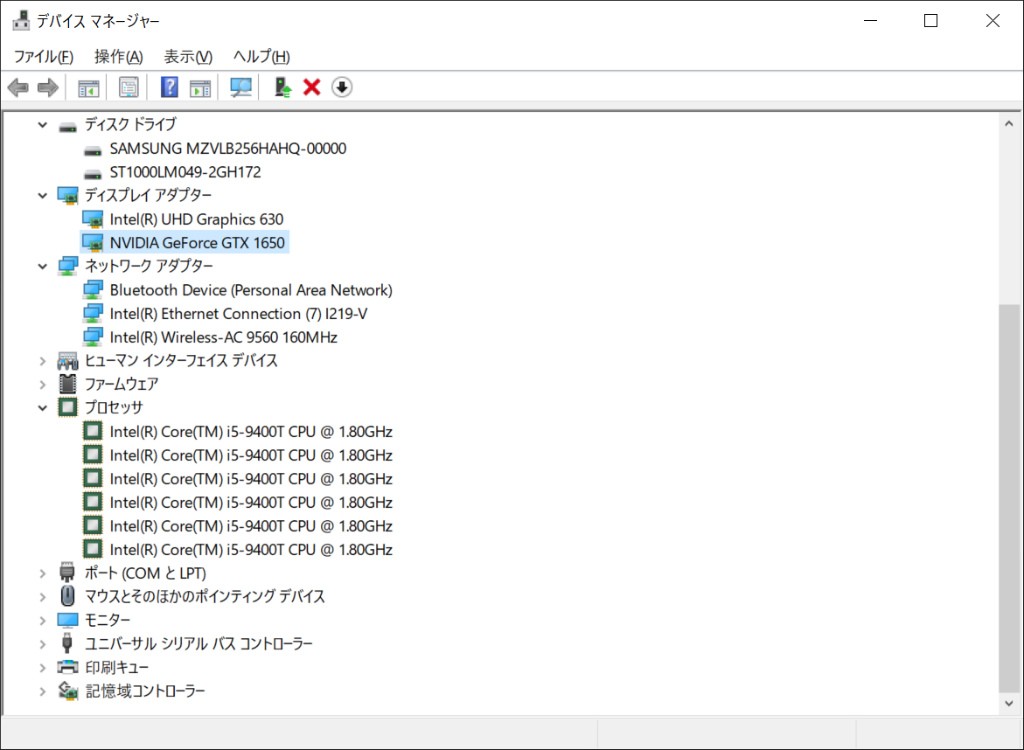Expand the ヒューマン インターフェイス デバイス node
Viewport: 1024px width, 750px height.
[42, 360]
